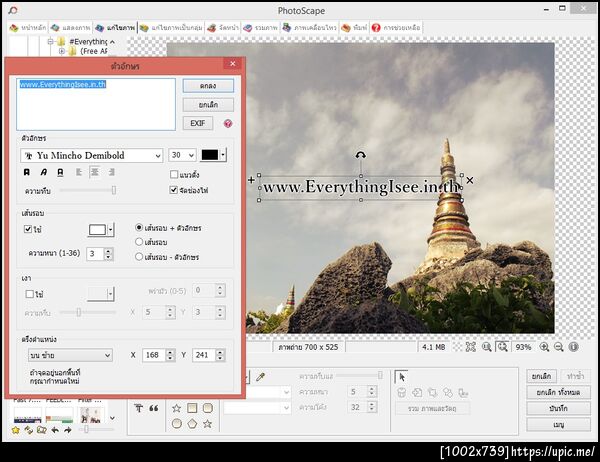This screenshot has width=600, height=462.
Task: Toggle bold text style in dialog
Action: 27,172
